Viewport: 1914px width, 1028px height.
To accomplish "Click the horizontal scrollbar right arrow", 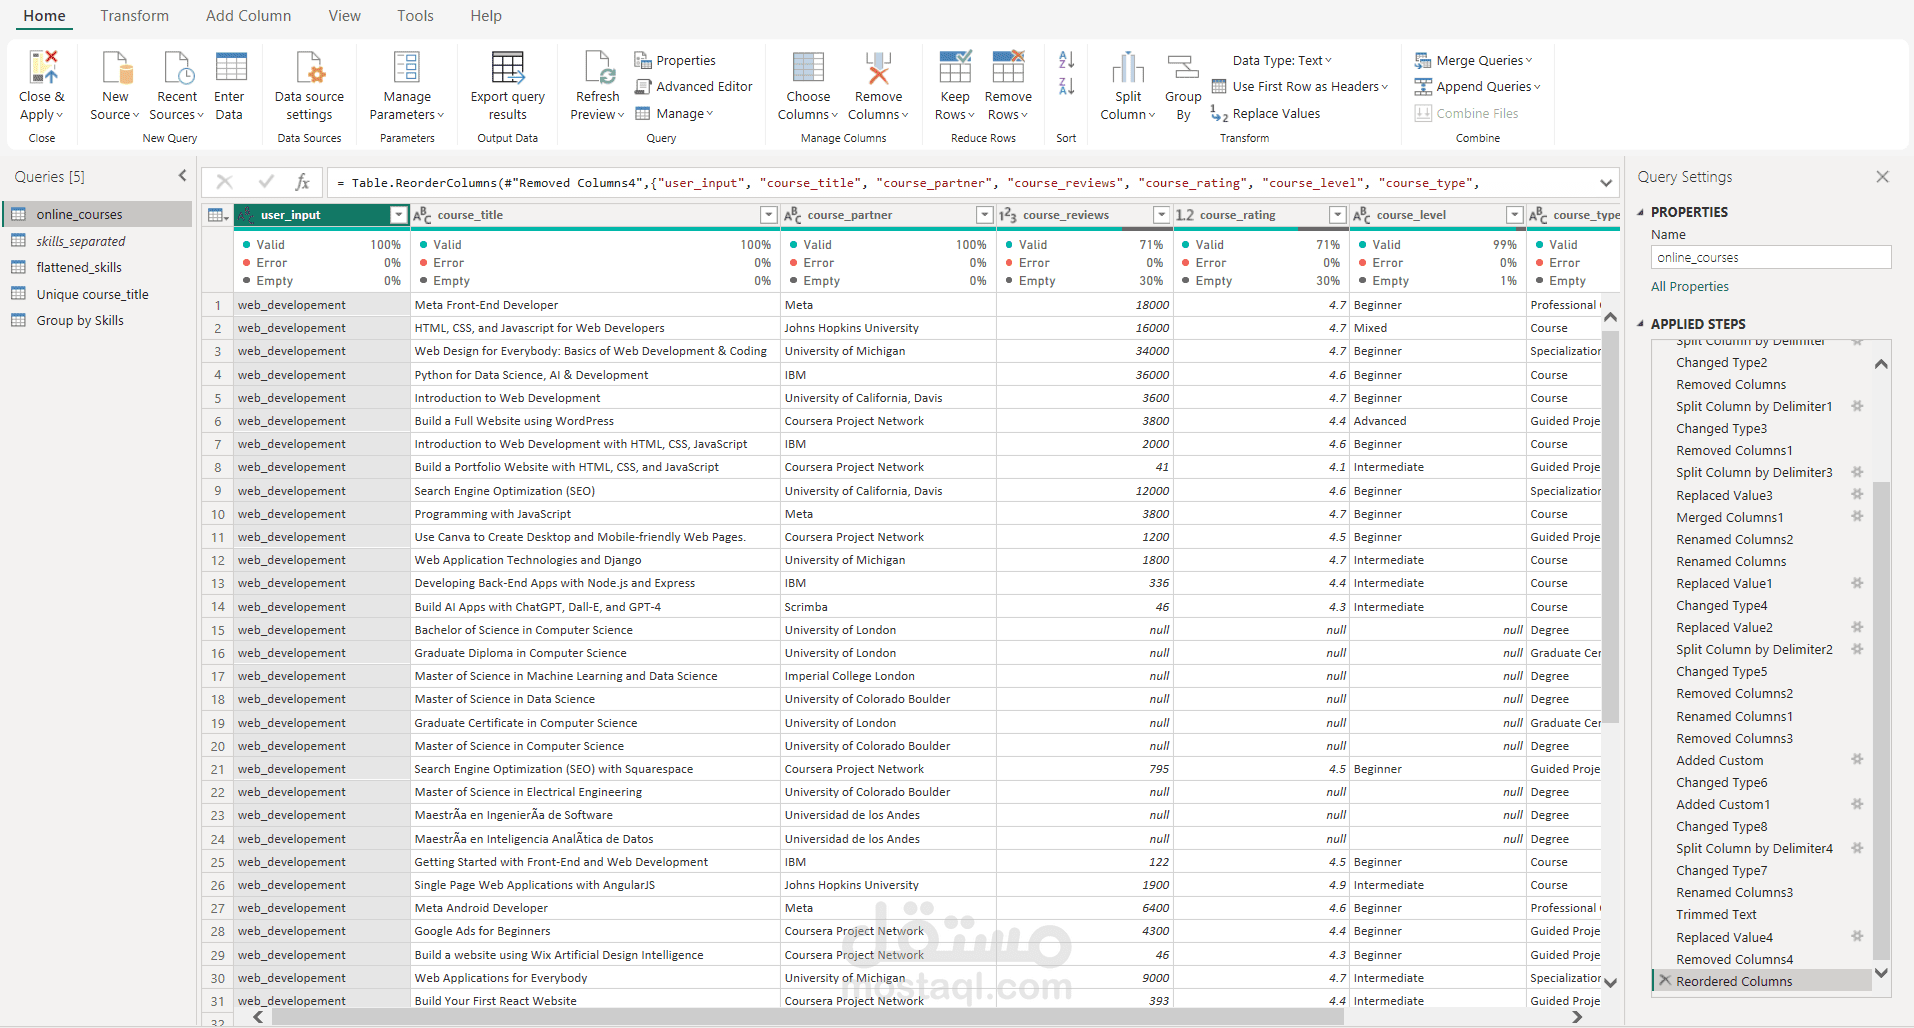I will click(1577, 1017).
